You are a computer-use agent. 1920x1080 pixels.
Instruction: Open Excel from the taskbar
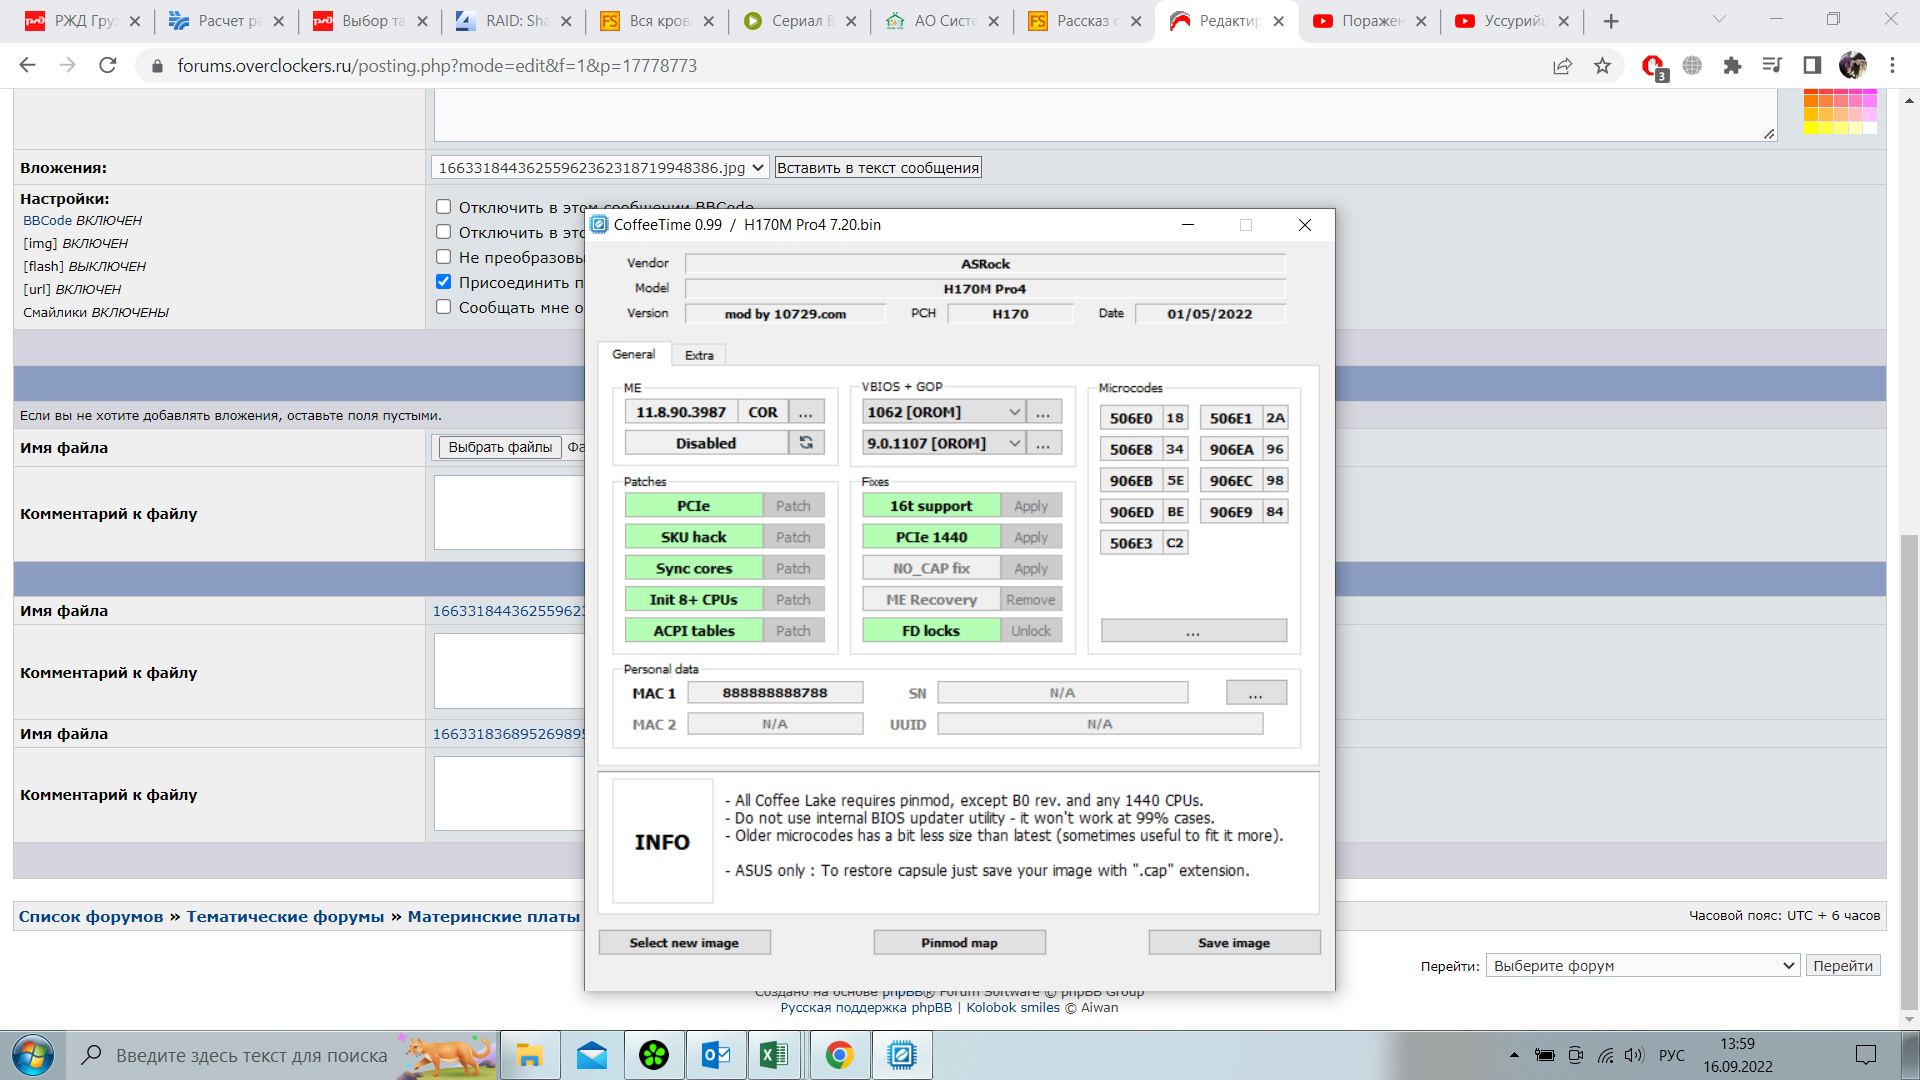point(775,1055)
